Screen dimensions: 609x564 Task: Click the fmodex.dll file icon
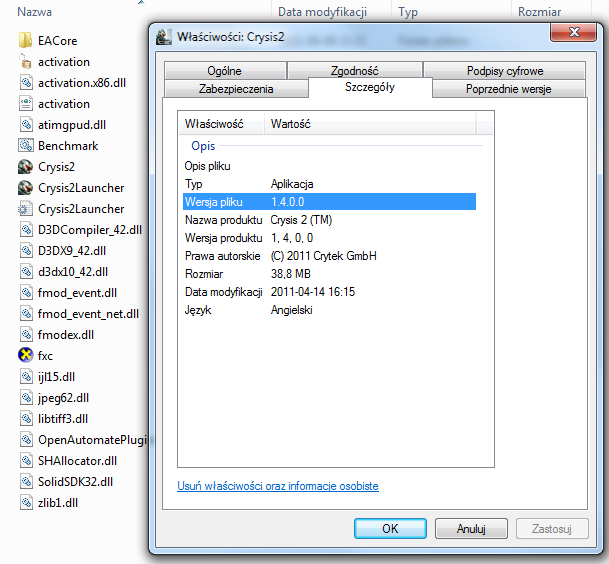pos(25,334)
